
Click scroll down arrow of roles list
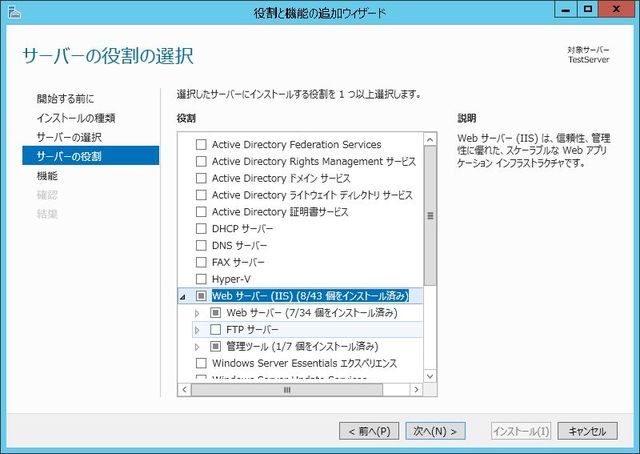[430, 376]
